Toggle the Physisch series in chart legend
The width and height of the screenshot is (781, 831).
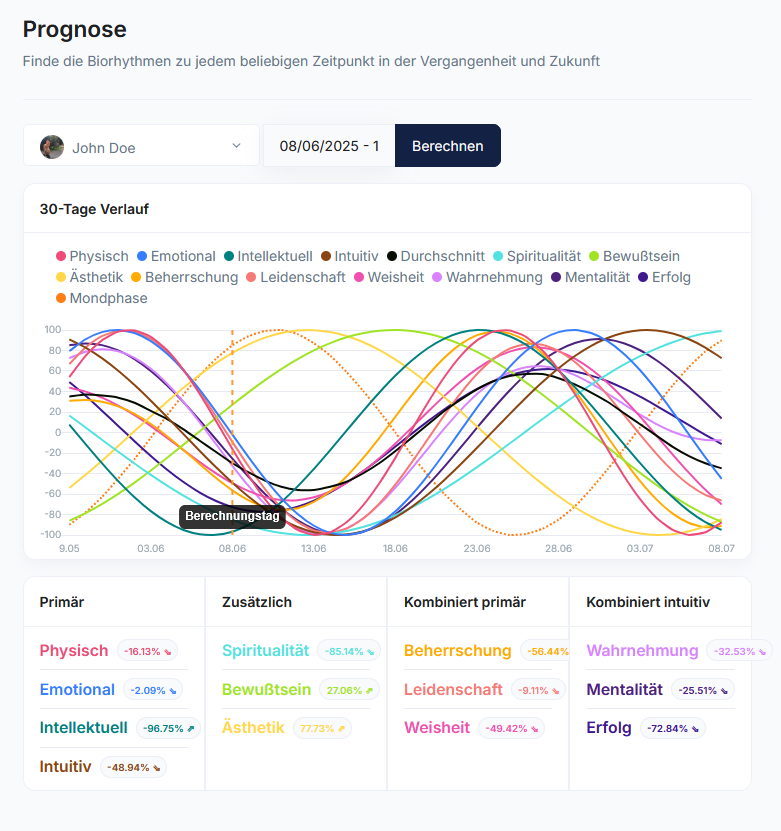pos(92,256)
